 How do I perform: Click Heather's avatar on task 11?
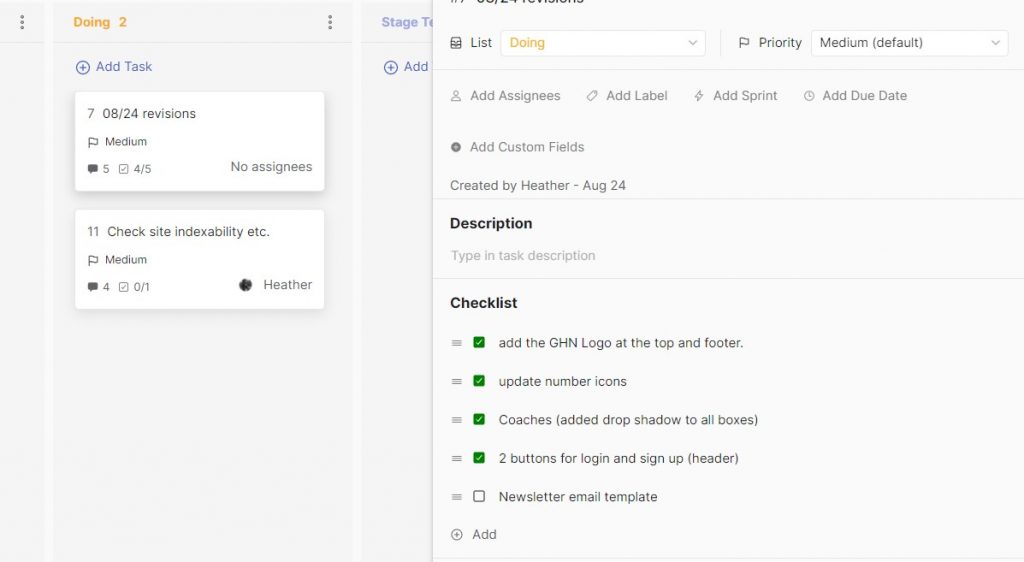246,285
